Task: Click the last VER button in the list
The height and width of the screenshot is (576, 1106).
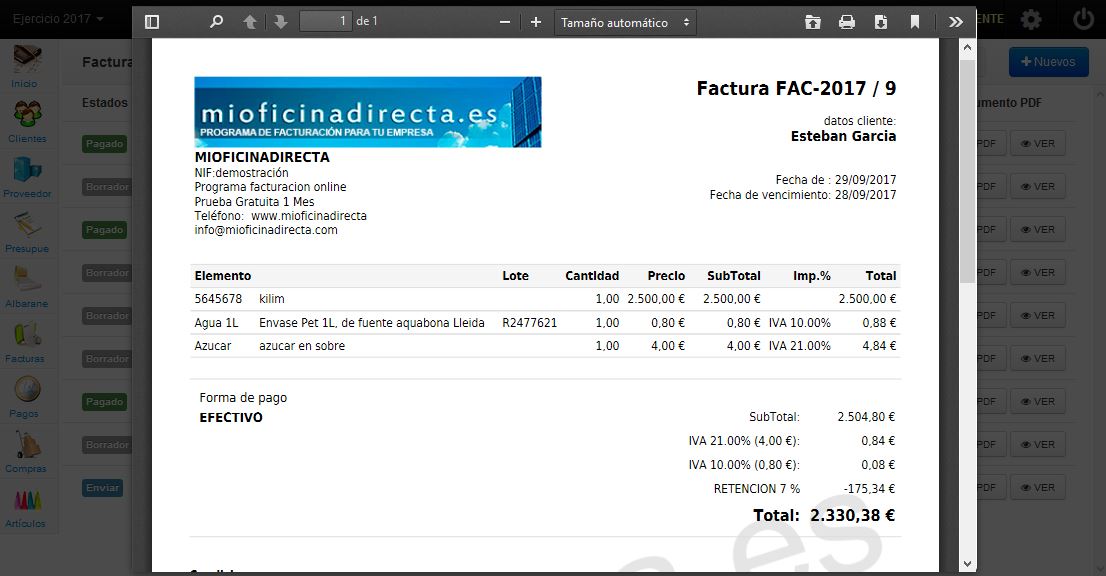Action: tap(1038, 488)
